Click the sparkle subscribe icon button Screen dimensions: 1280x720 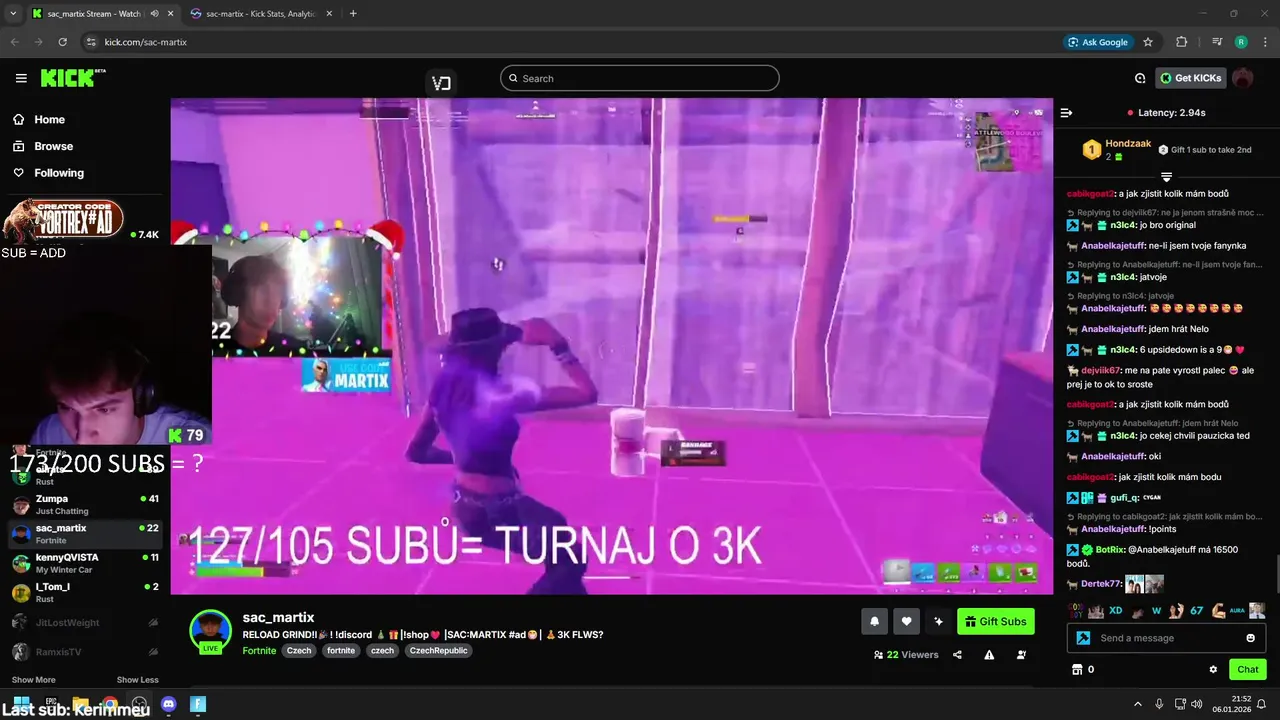[x=938, y=621]
